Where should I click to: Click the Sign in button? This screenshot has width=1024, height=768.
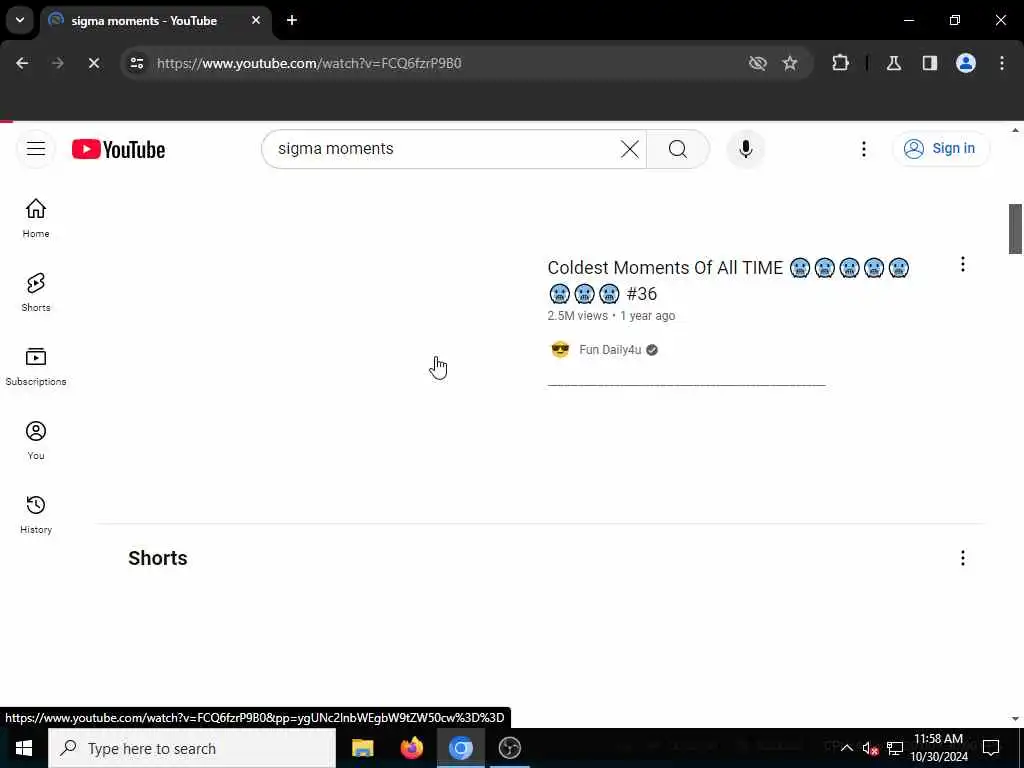coord(941,149)
